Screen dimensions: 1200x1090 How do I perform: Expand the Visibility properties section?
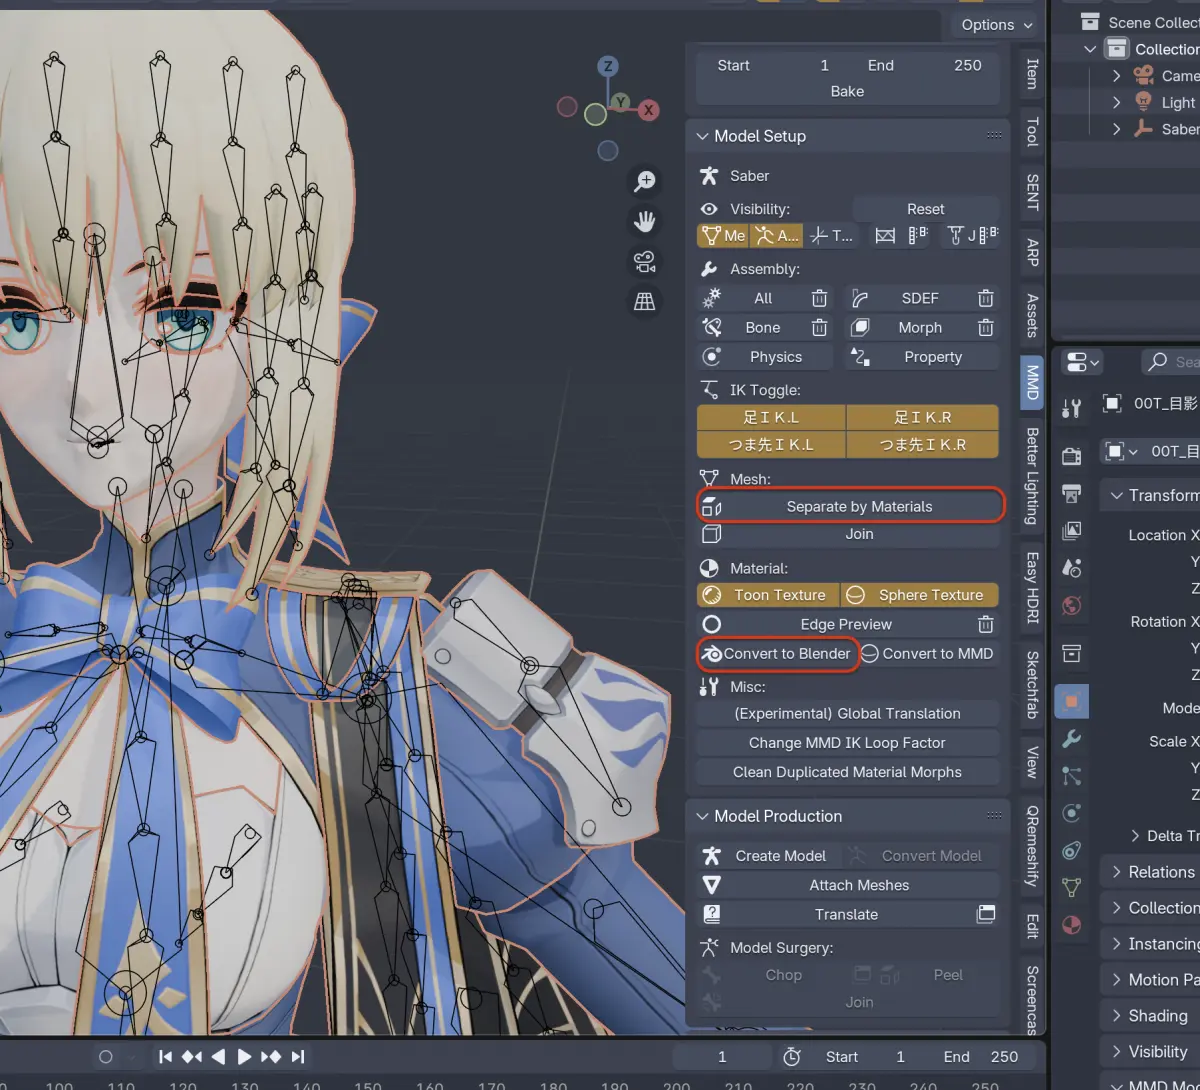coord(1116,1052)
